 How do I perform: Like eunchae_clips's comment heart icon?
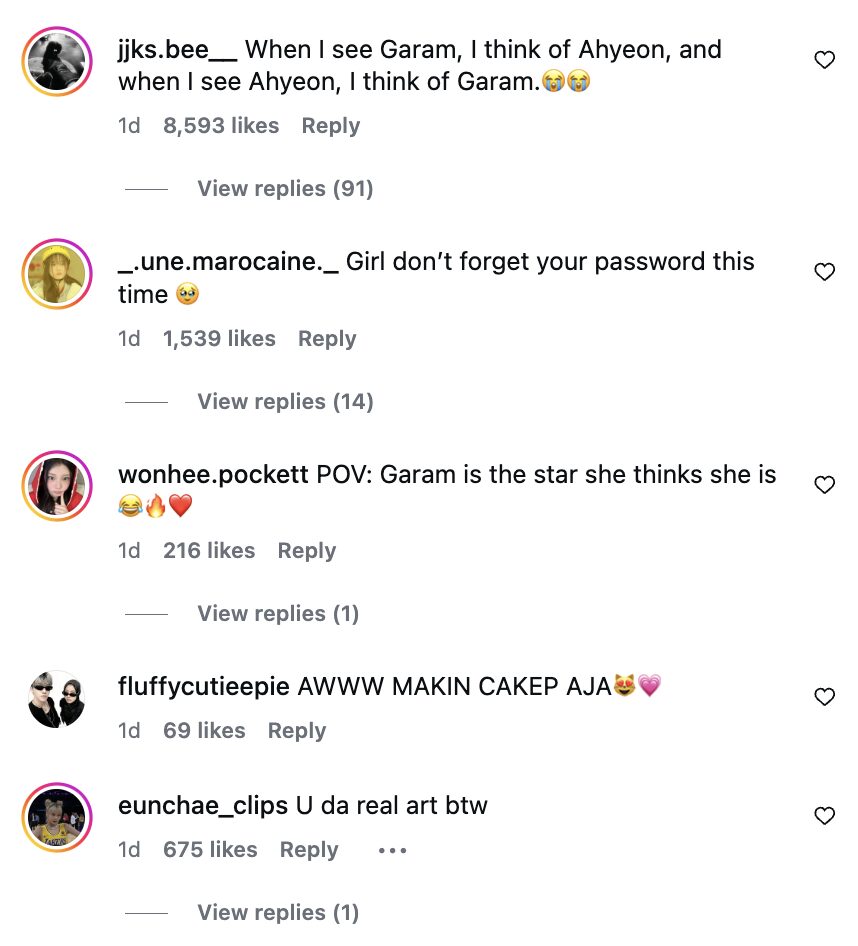tap(824, 816)
